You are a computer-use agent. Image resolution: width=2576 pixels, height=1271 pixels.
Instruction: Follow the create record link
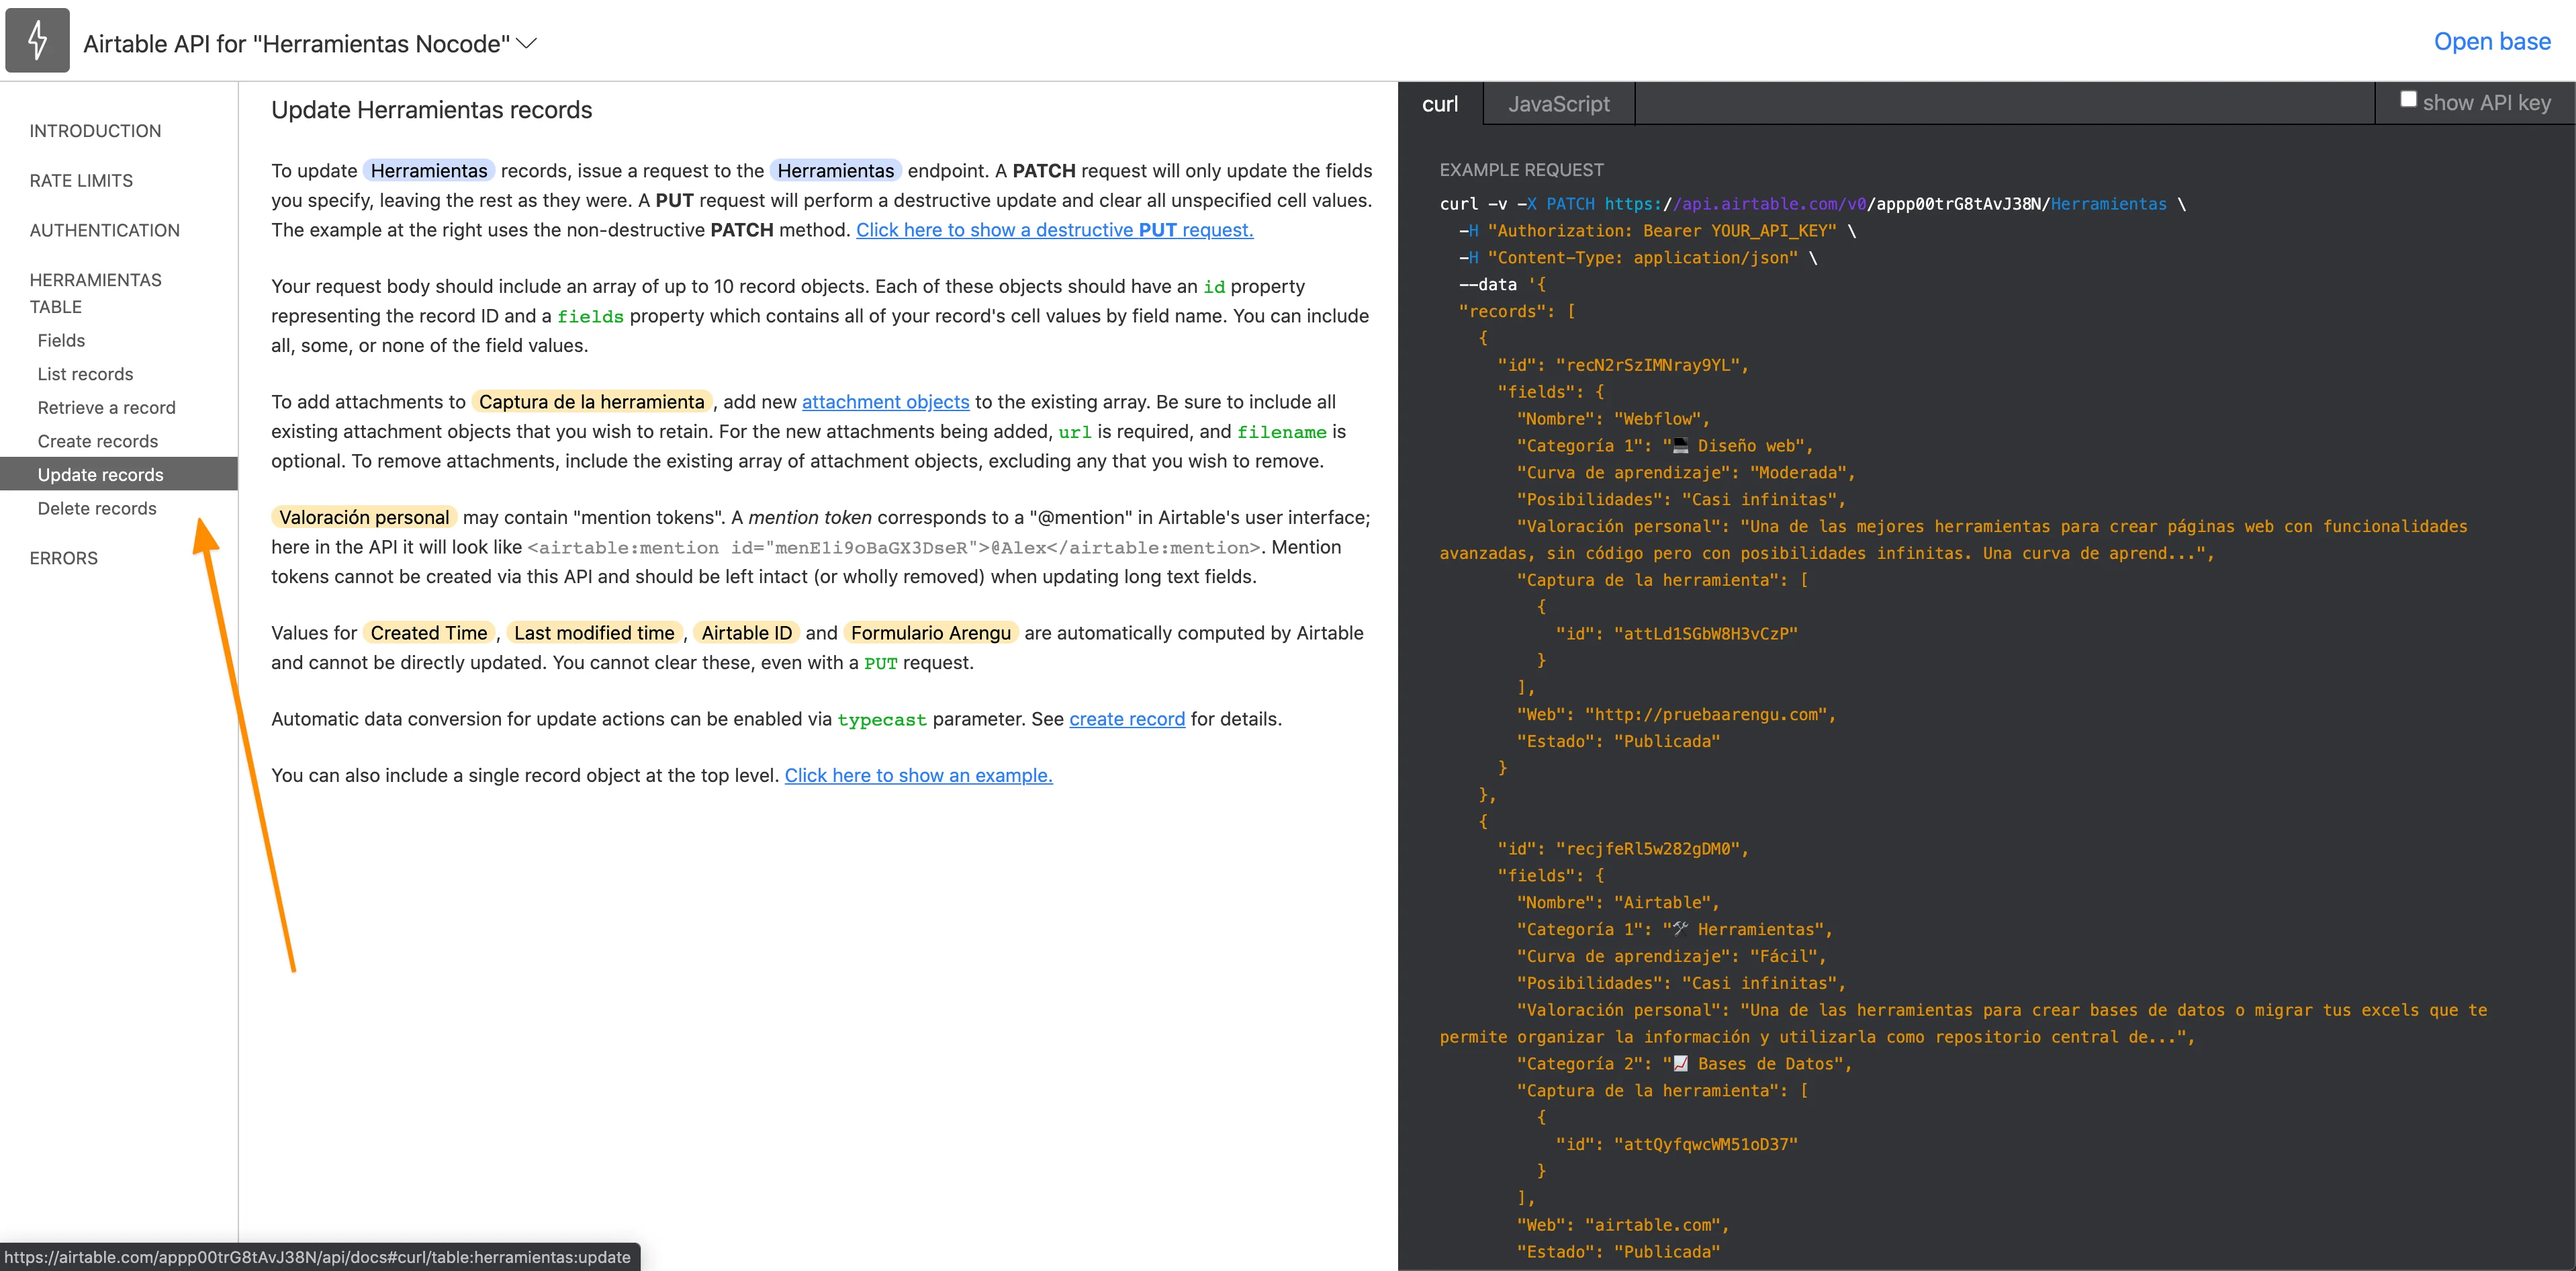tap(1126, 719)
